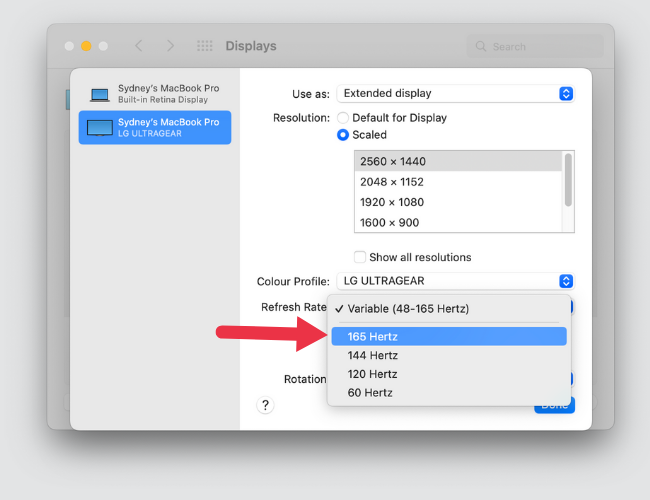The image size is (650, 500).
Task: Choose 144 Hertz refresh rate
Action: pos(449,355)
